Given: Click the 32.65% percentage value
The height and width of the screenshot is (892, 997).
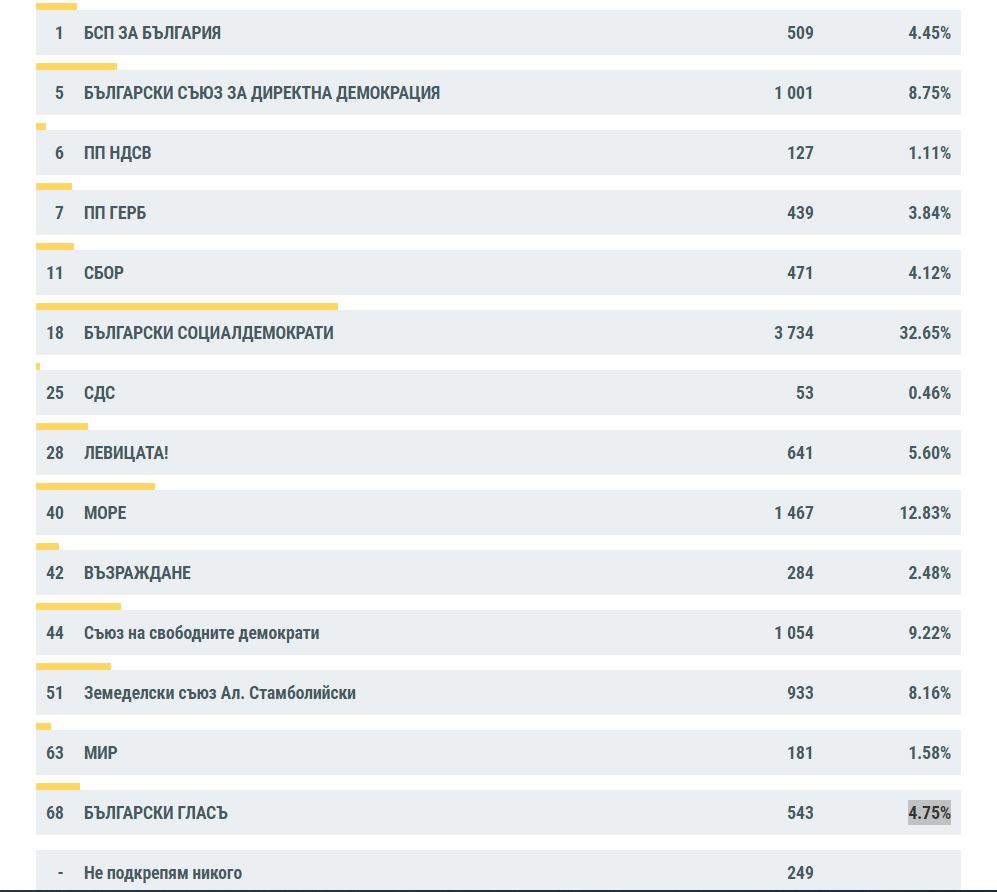Looking at the screenshot, I should pos(925,333).
